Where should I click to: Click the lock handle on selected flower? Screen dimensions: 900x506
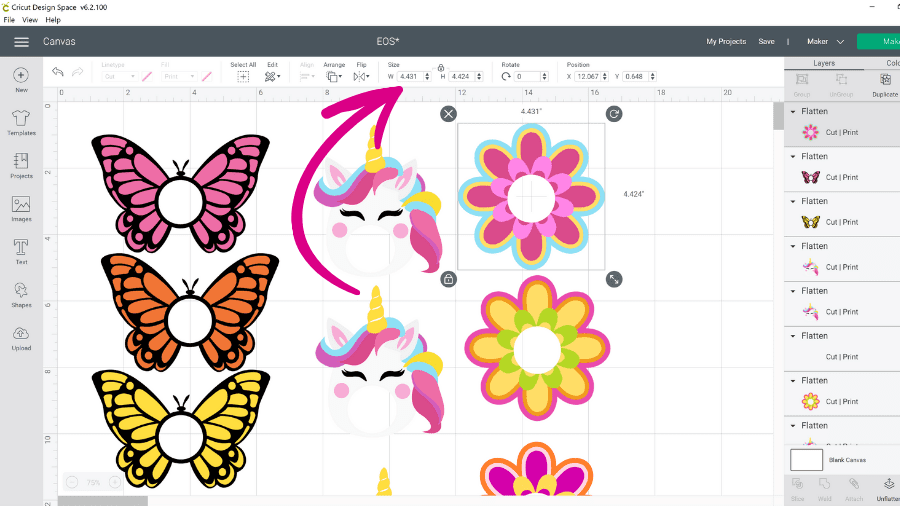[448, 279]
